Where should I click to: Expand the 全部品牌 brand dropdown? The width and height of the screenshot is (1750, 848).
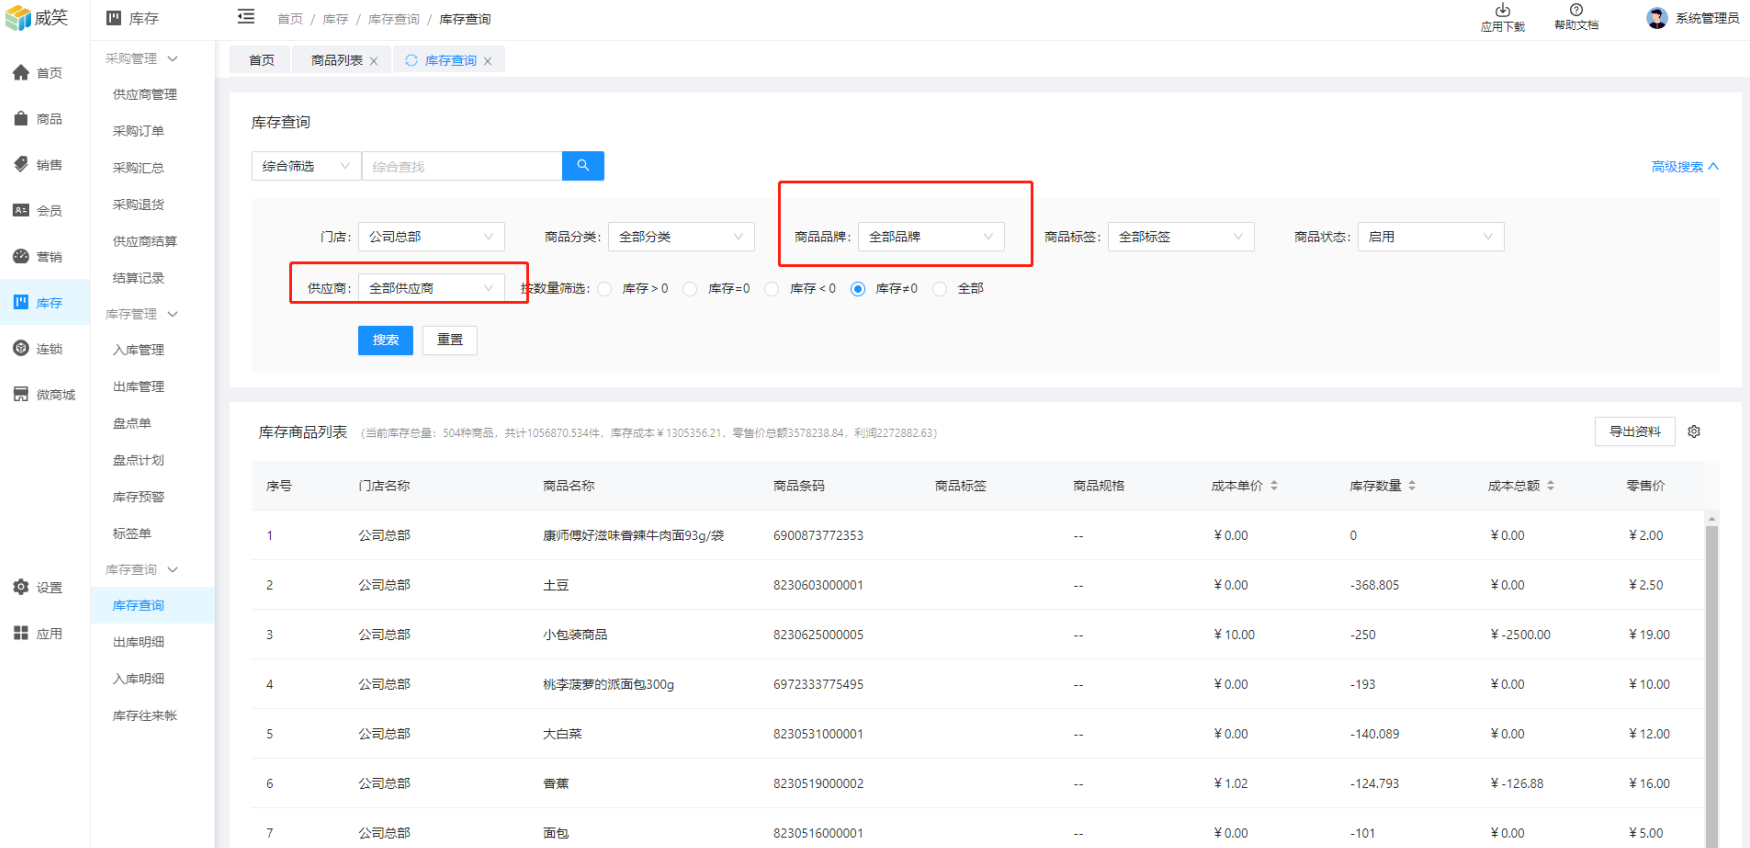[930, 237]
